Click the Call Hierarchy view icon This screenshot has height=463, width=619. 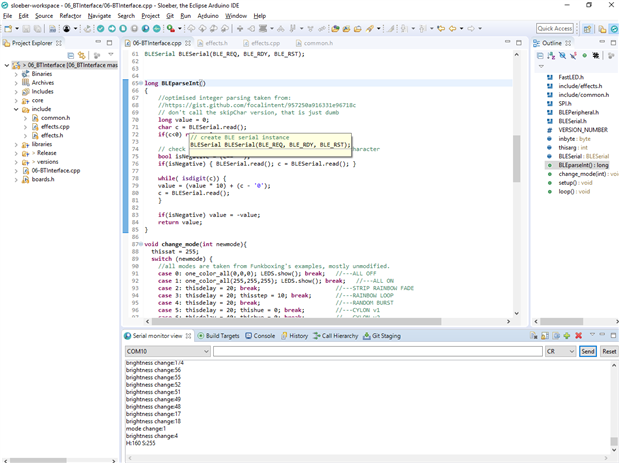tap(316, 336)
